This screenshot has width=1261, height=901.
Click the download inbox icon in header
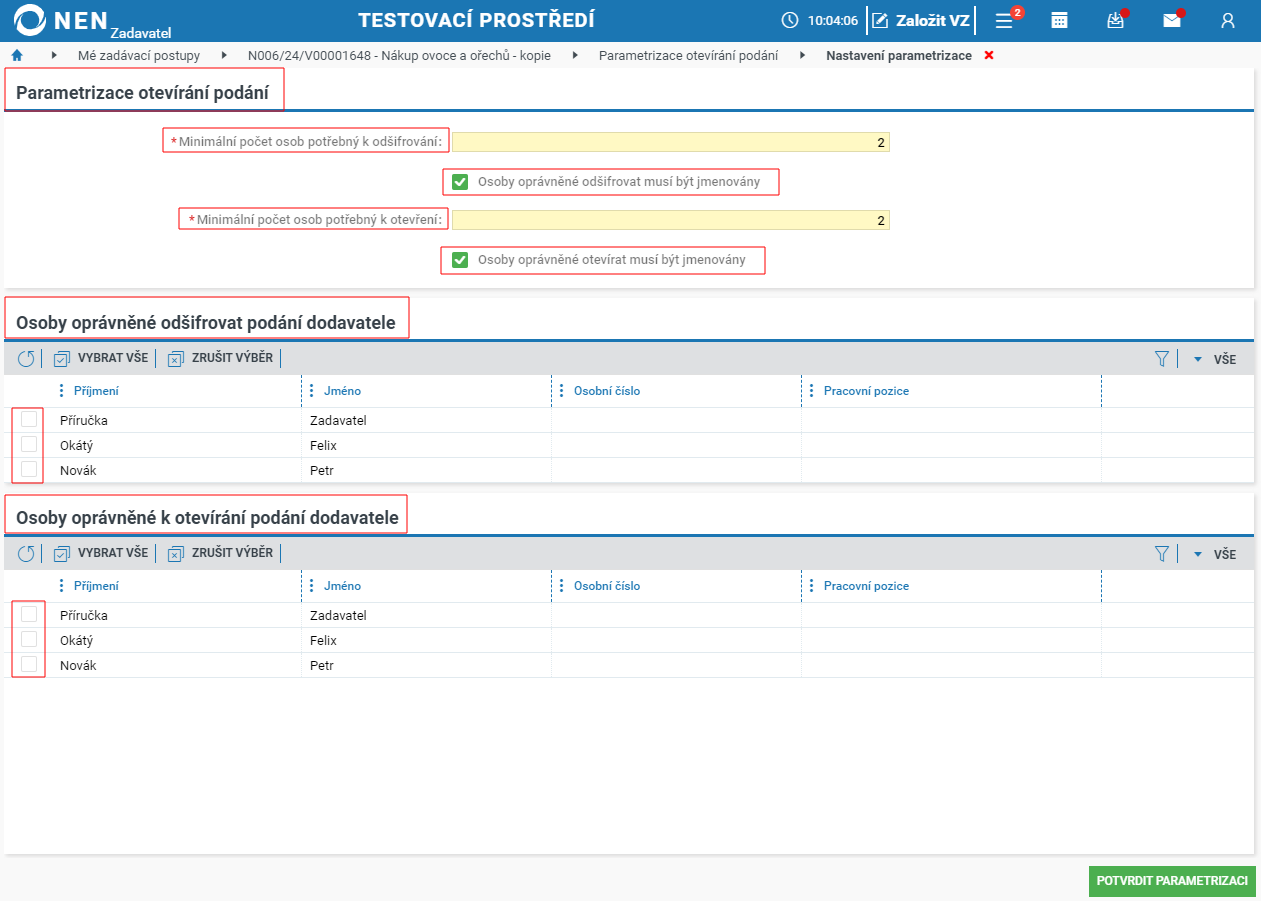coord(1116,20)
